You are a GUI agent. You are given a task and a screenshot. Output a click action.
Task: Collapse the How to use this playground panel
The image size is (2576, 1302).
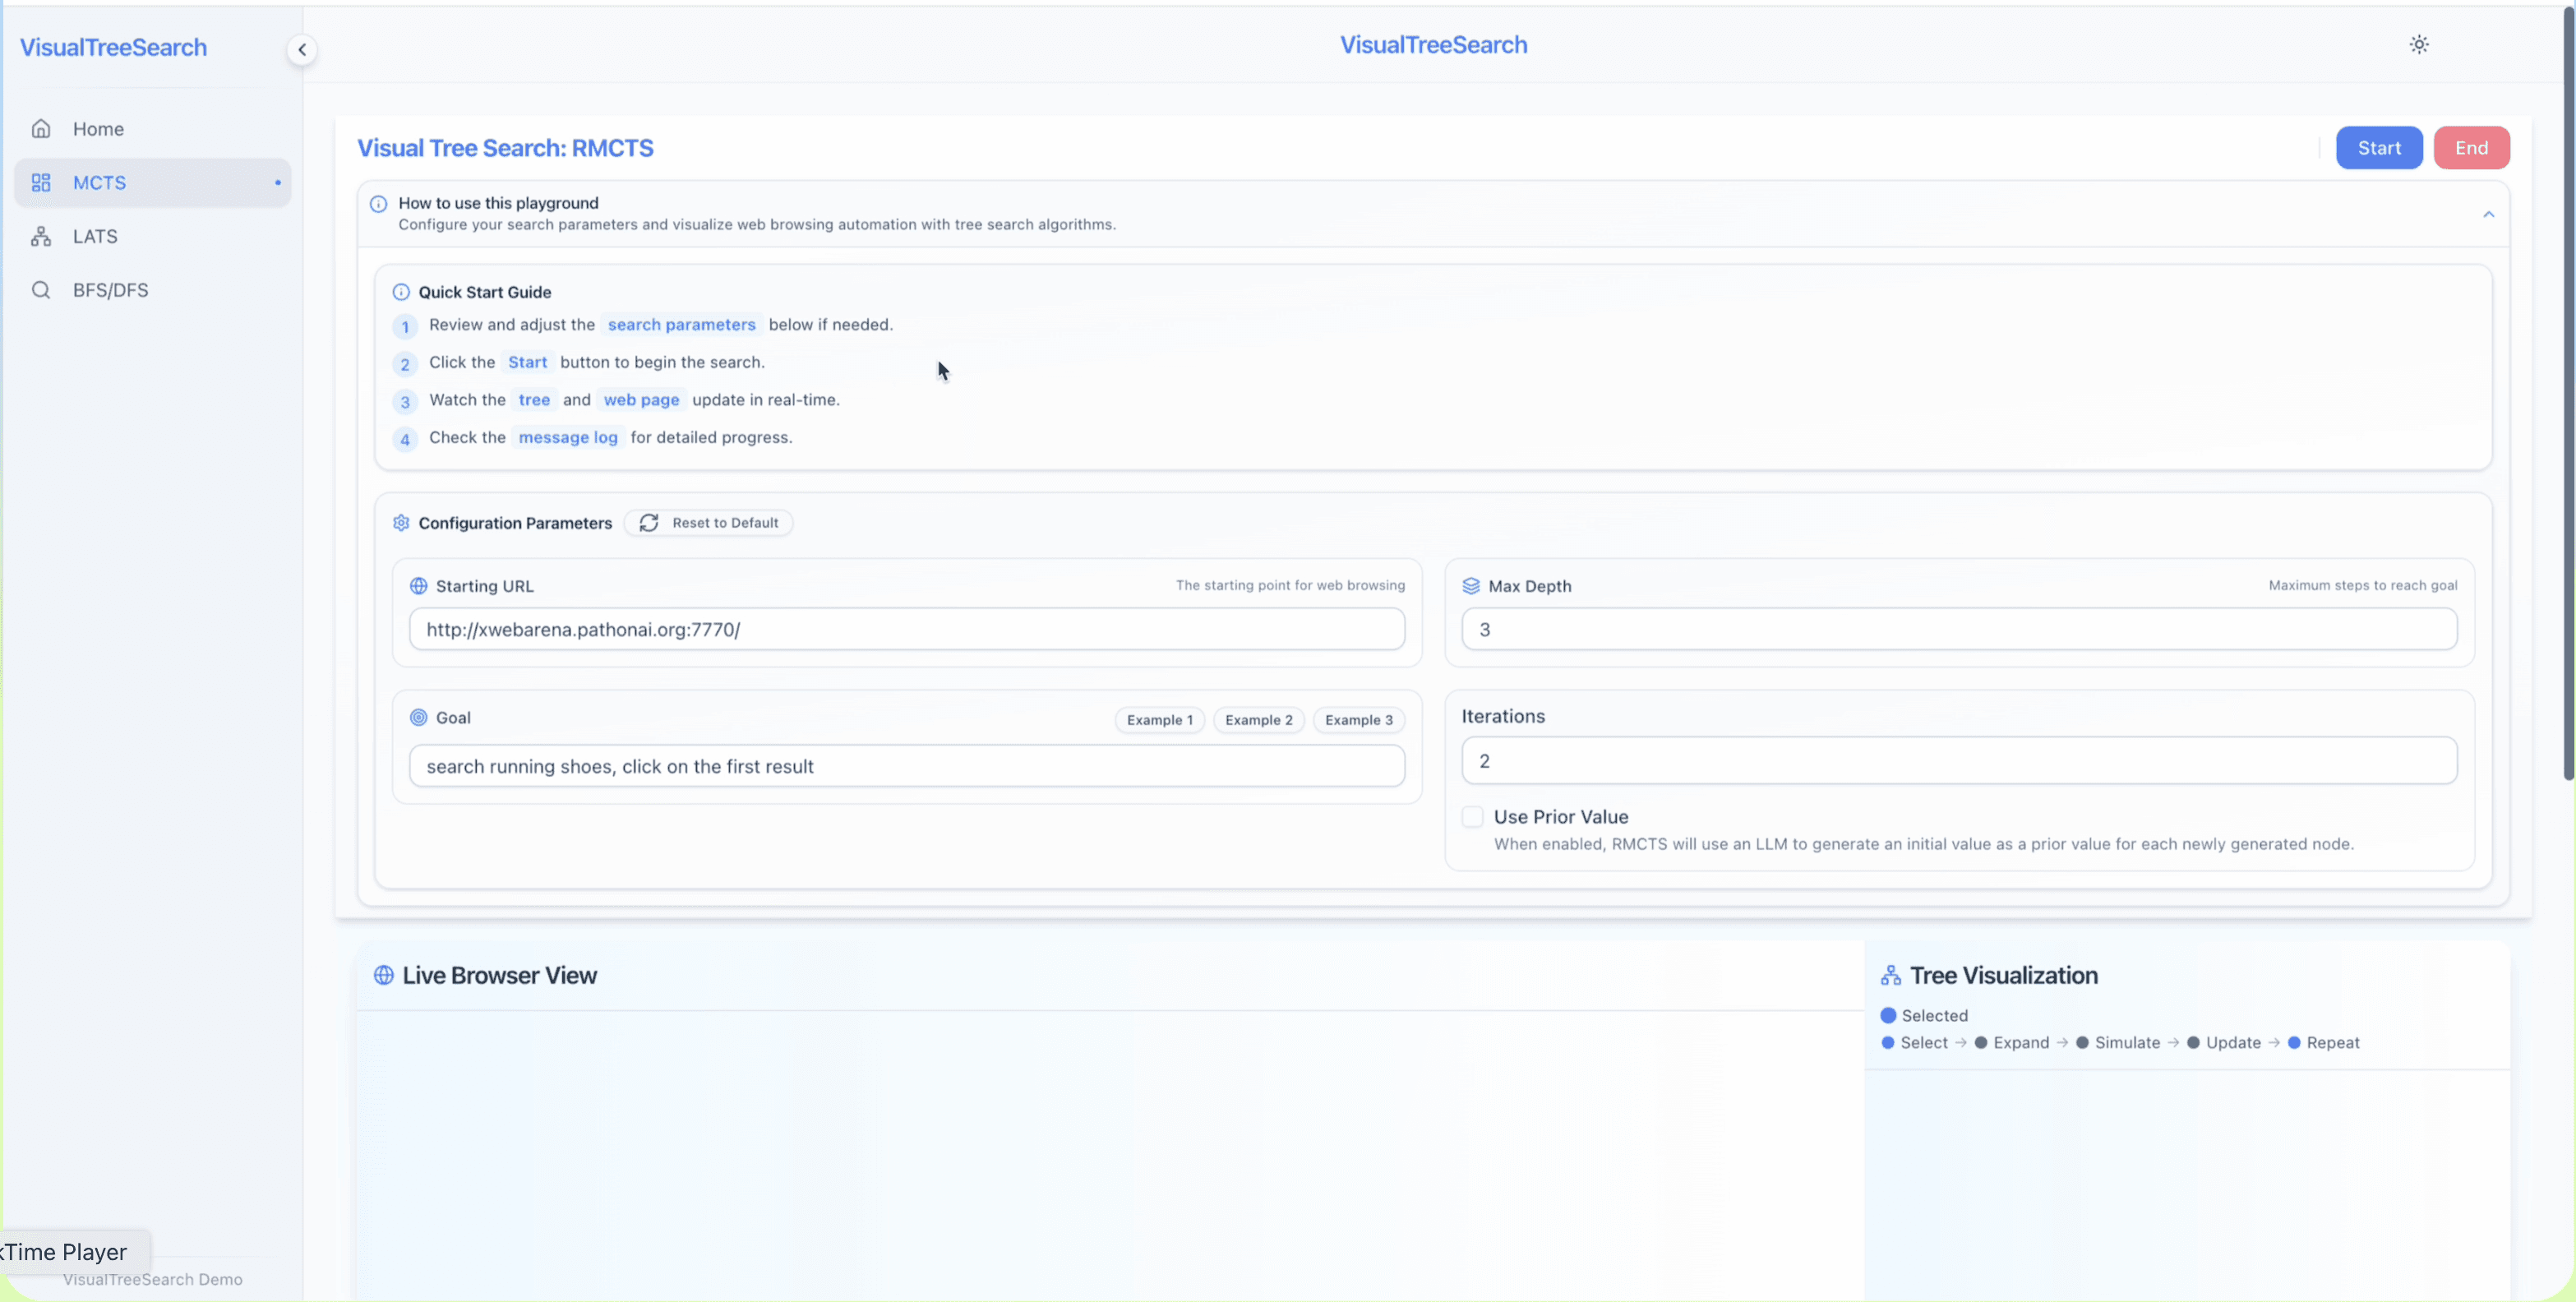pyautogui.click(x=2489, y=214)
